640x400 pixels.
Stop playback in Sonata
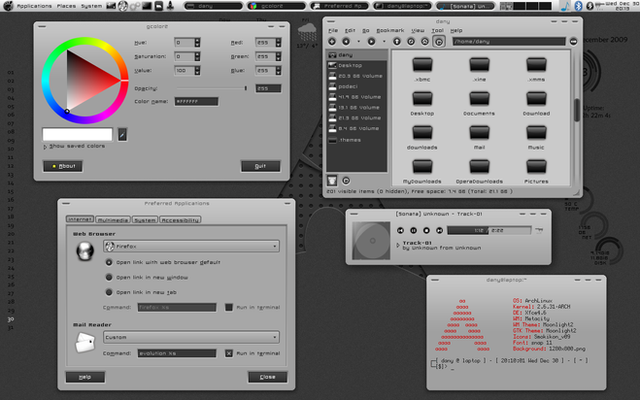pyautogui.click(x=427, y=231)
